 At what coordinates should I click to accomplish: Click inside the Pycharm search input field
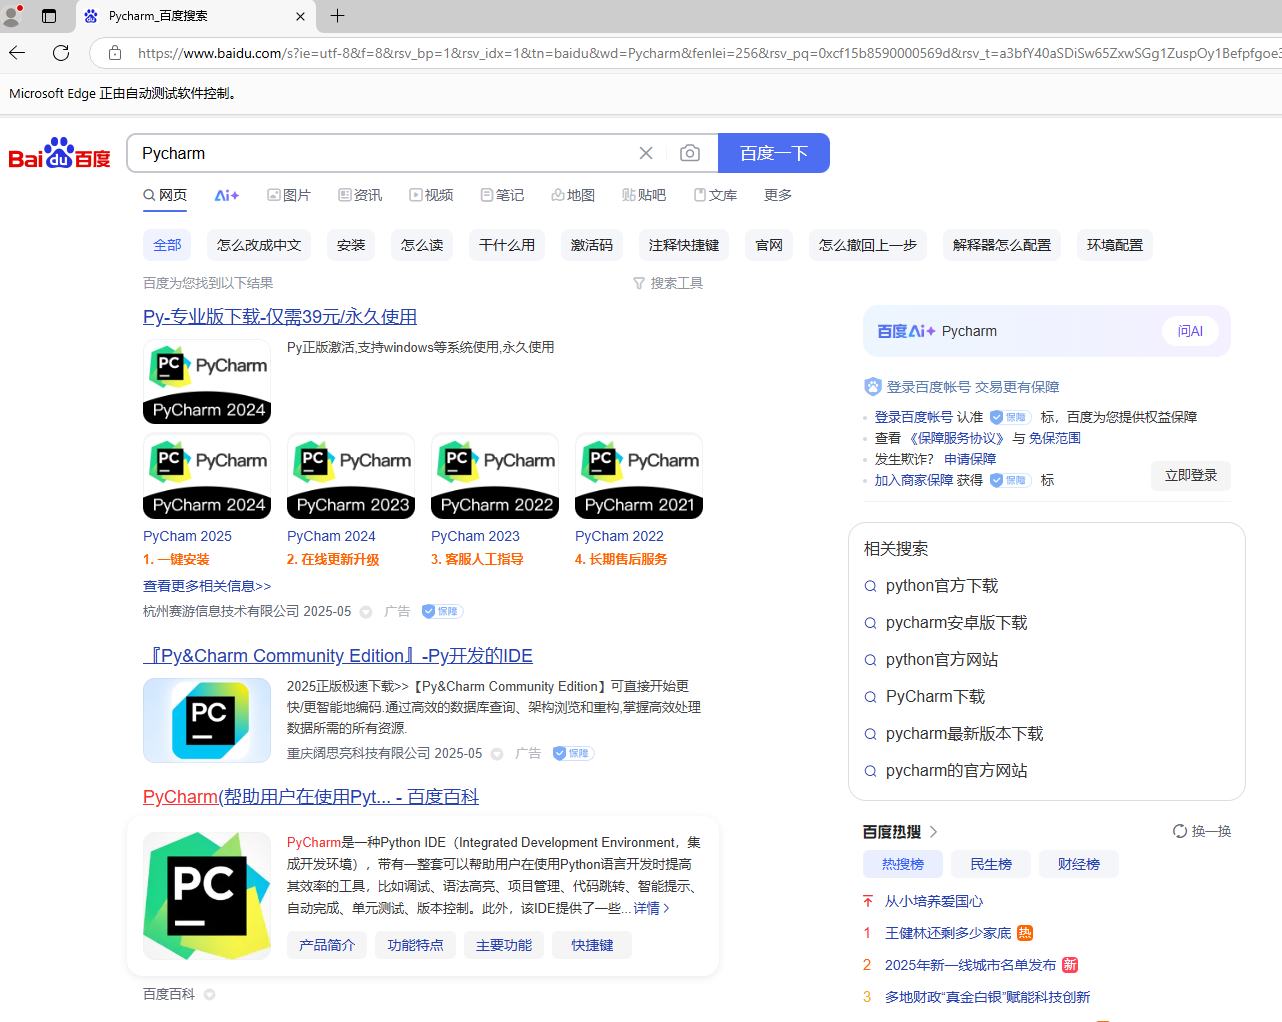point(385,153)
